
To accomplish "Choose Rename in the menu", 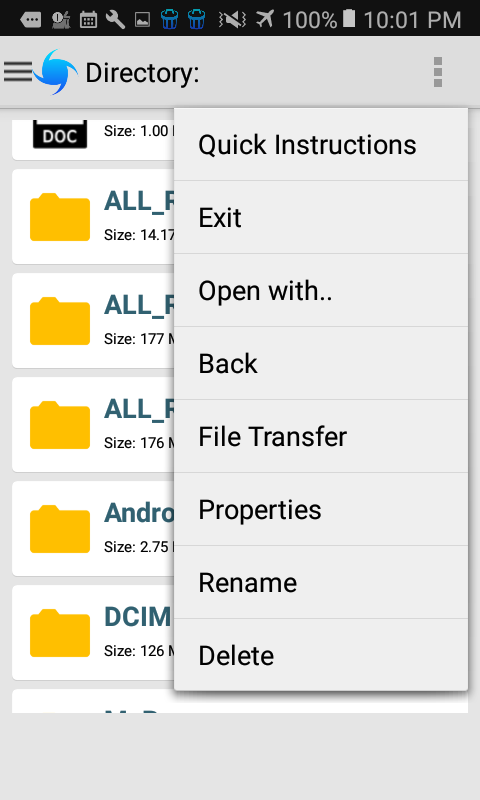I will pyautogui.click(x=321, y=582).
